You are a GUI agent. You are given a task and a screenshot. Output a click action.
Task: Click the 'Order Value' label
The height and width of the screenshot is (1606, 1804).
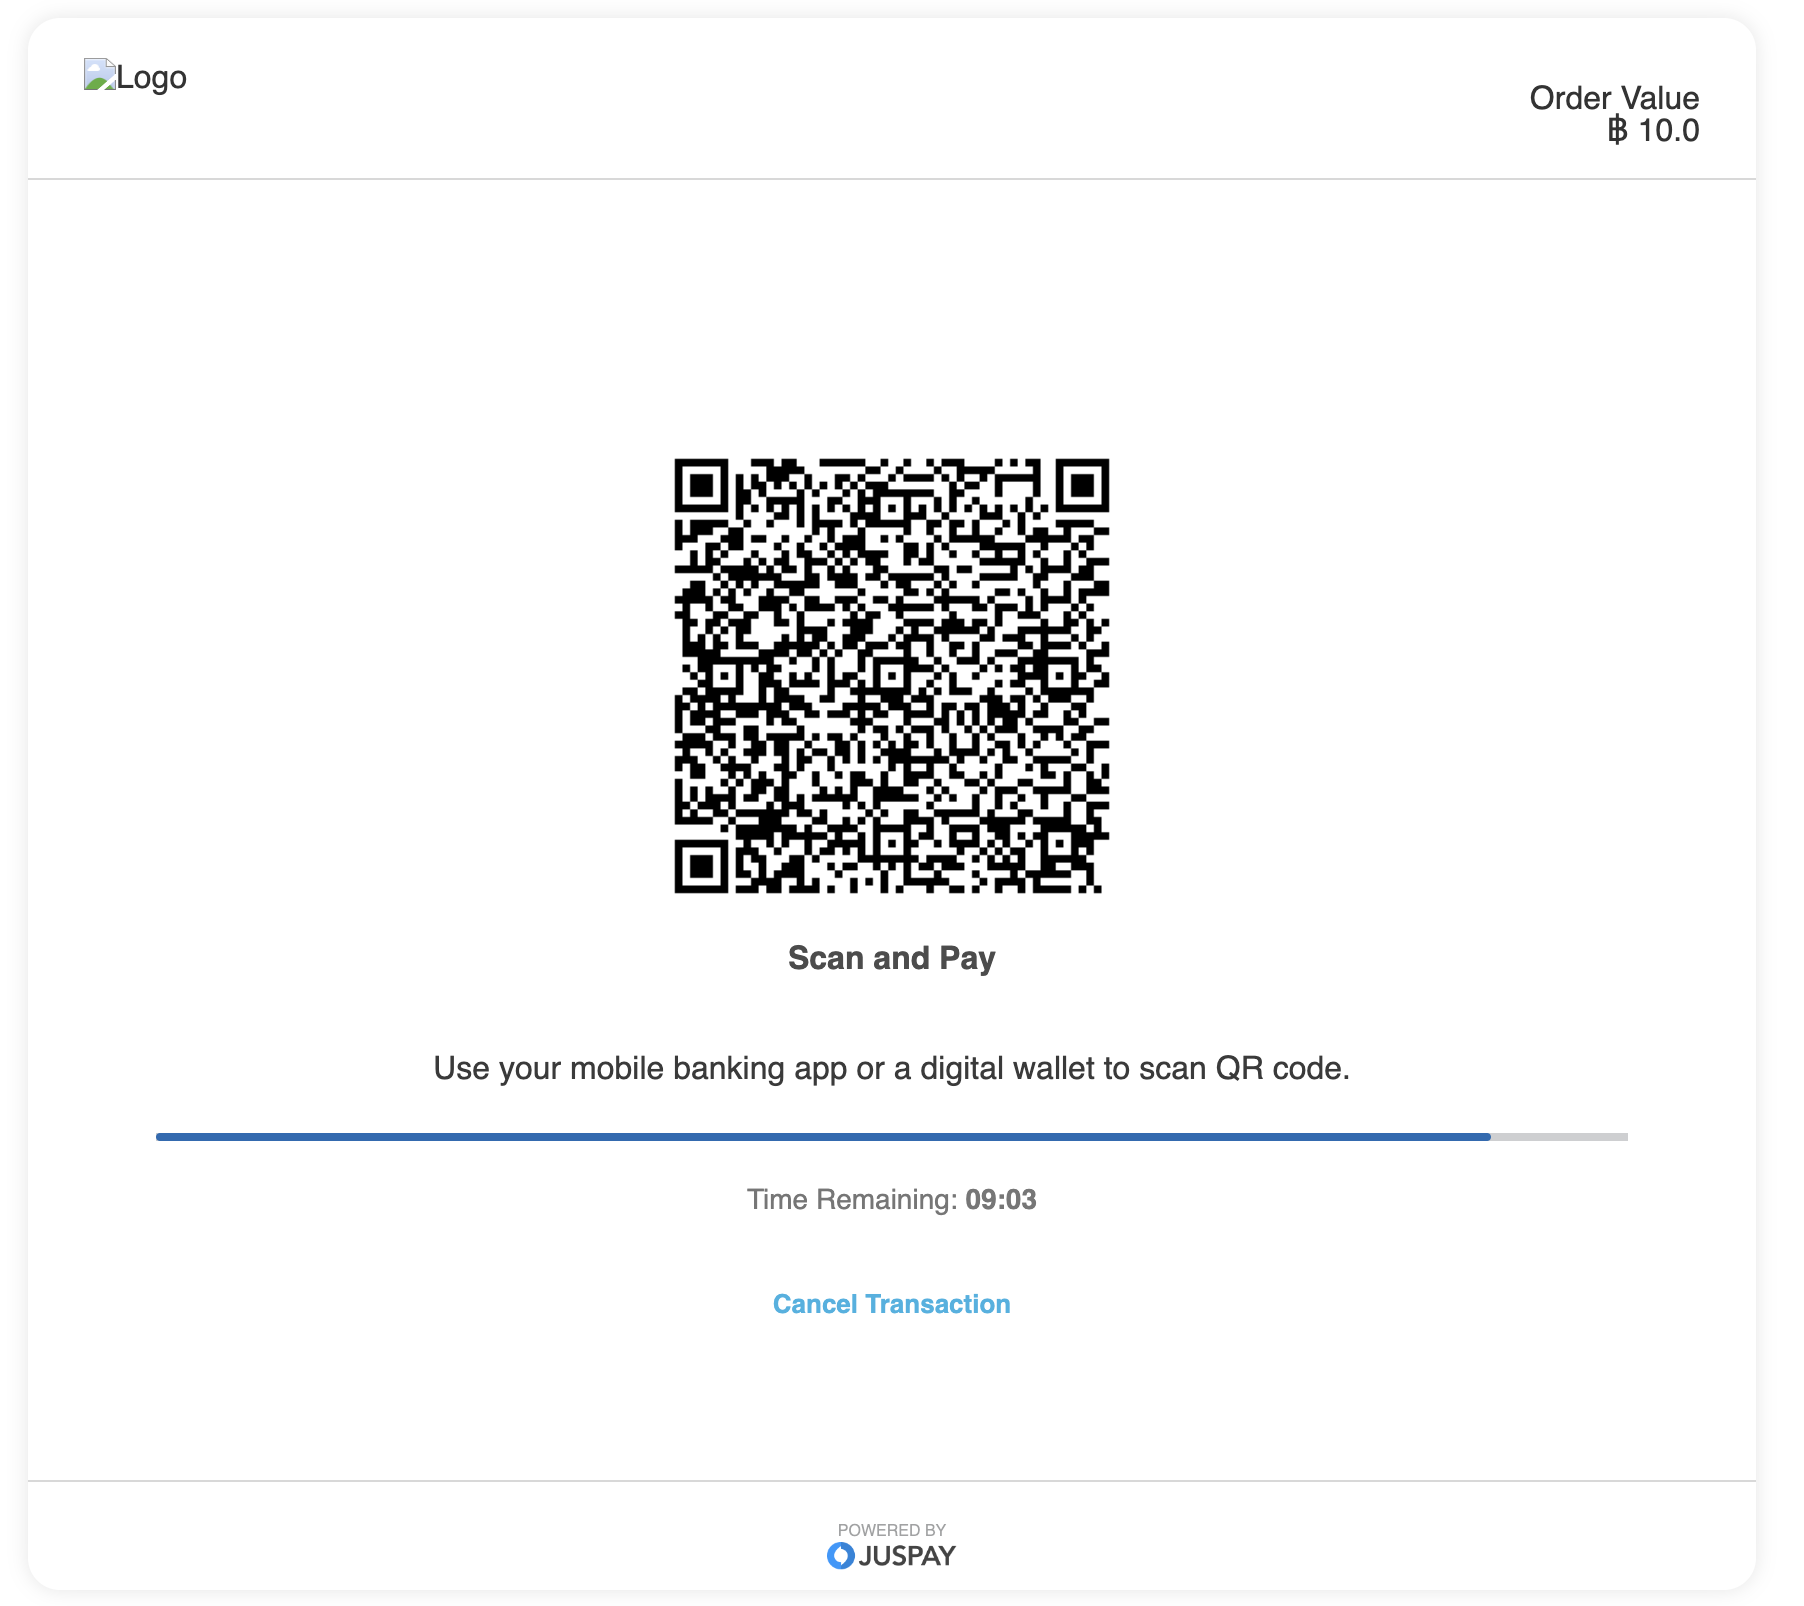point(1613,98)
